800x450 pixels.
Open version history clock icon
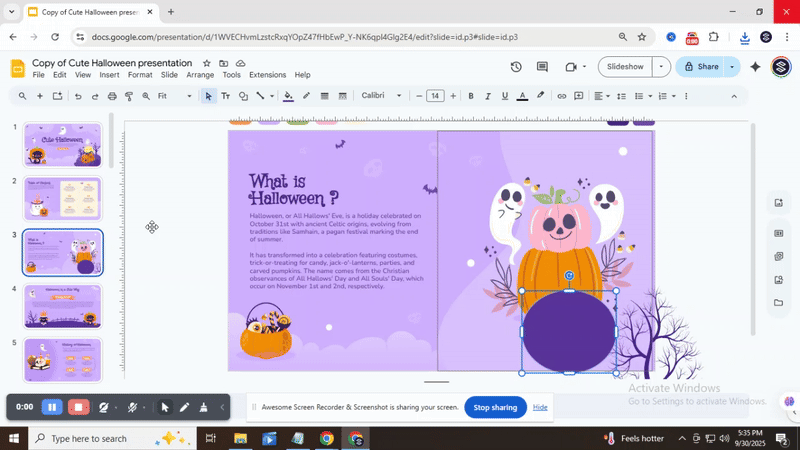(x=516, y=67)
